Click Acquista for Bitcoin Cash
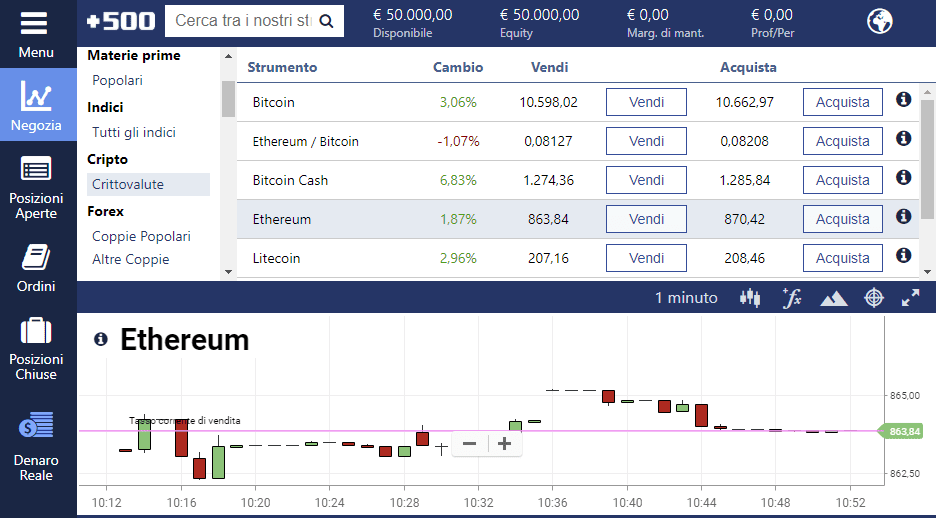This screenshot has height=518, width=936. tap(843, 180)
